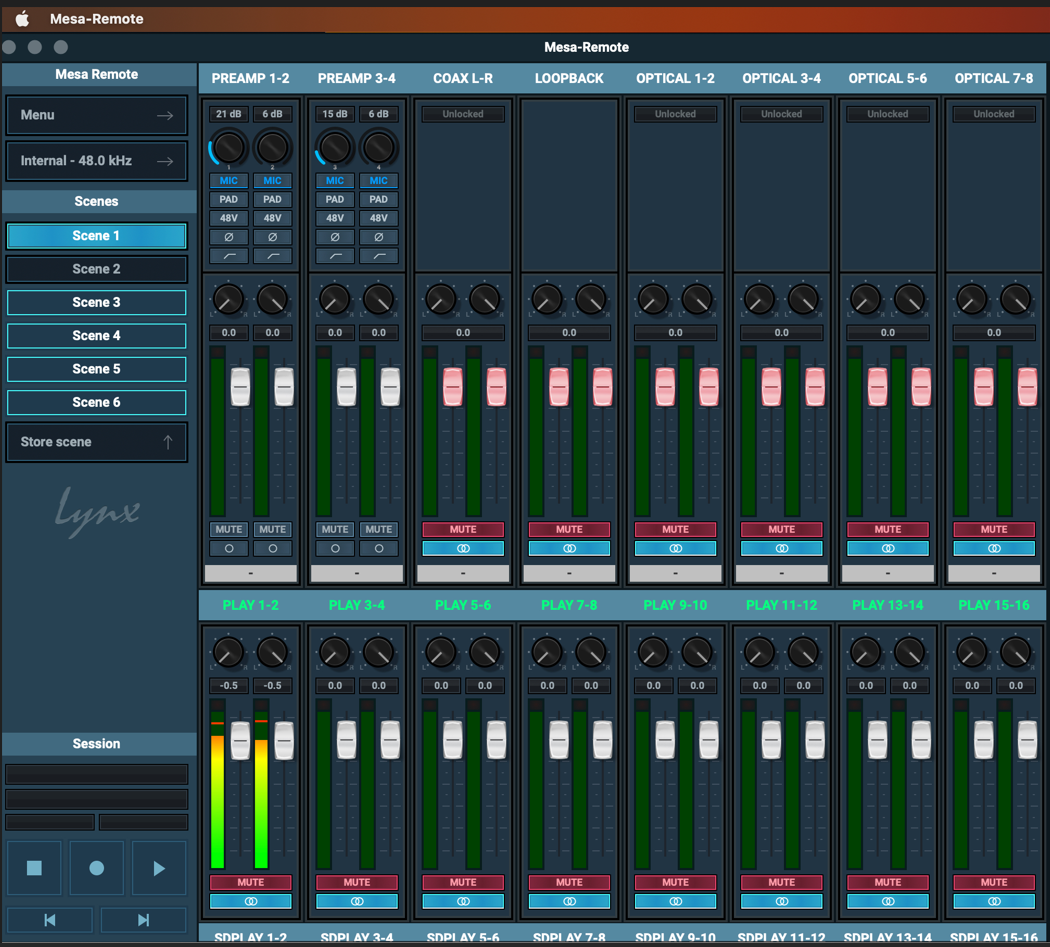Enable high-pass filter on preamp input 1
Image resolution: width=1050 pixels, height=947 pixels.
229,256
